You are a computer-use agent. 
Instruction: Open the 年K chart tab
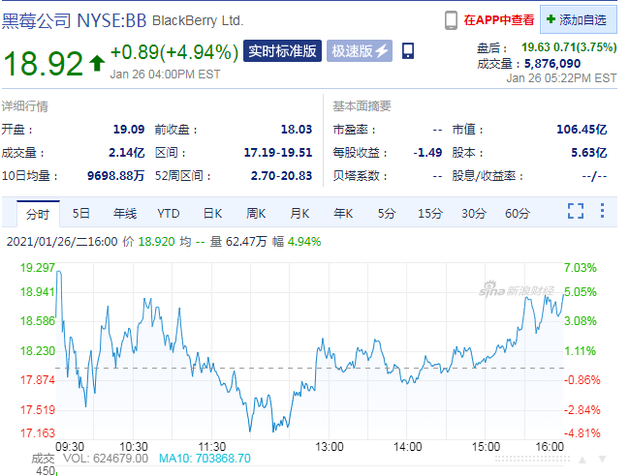tap(343, 213)
